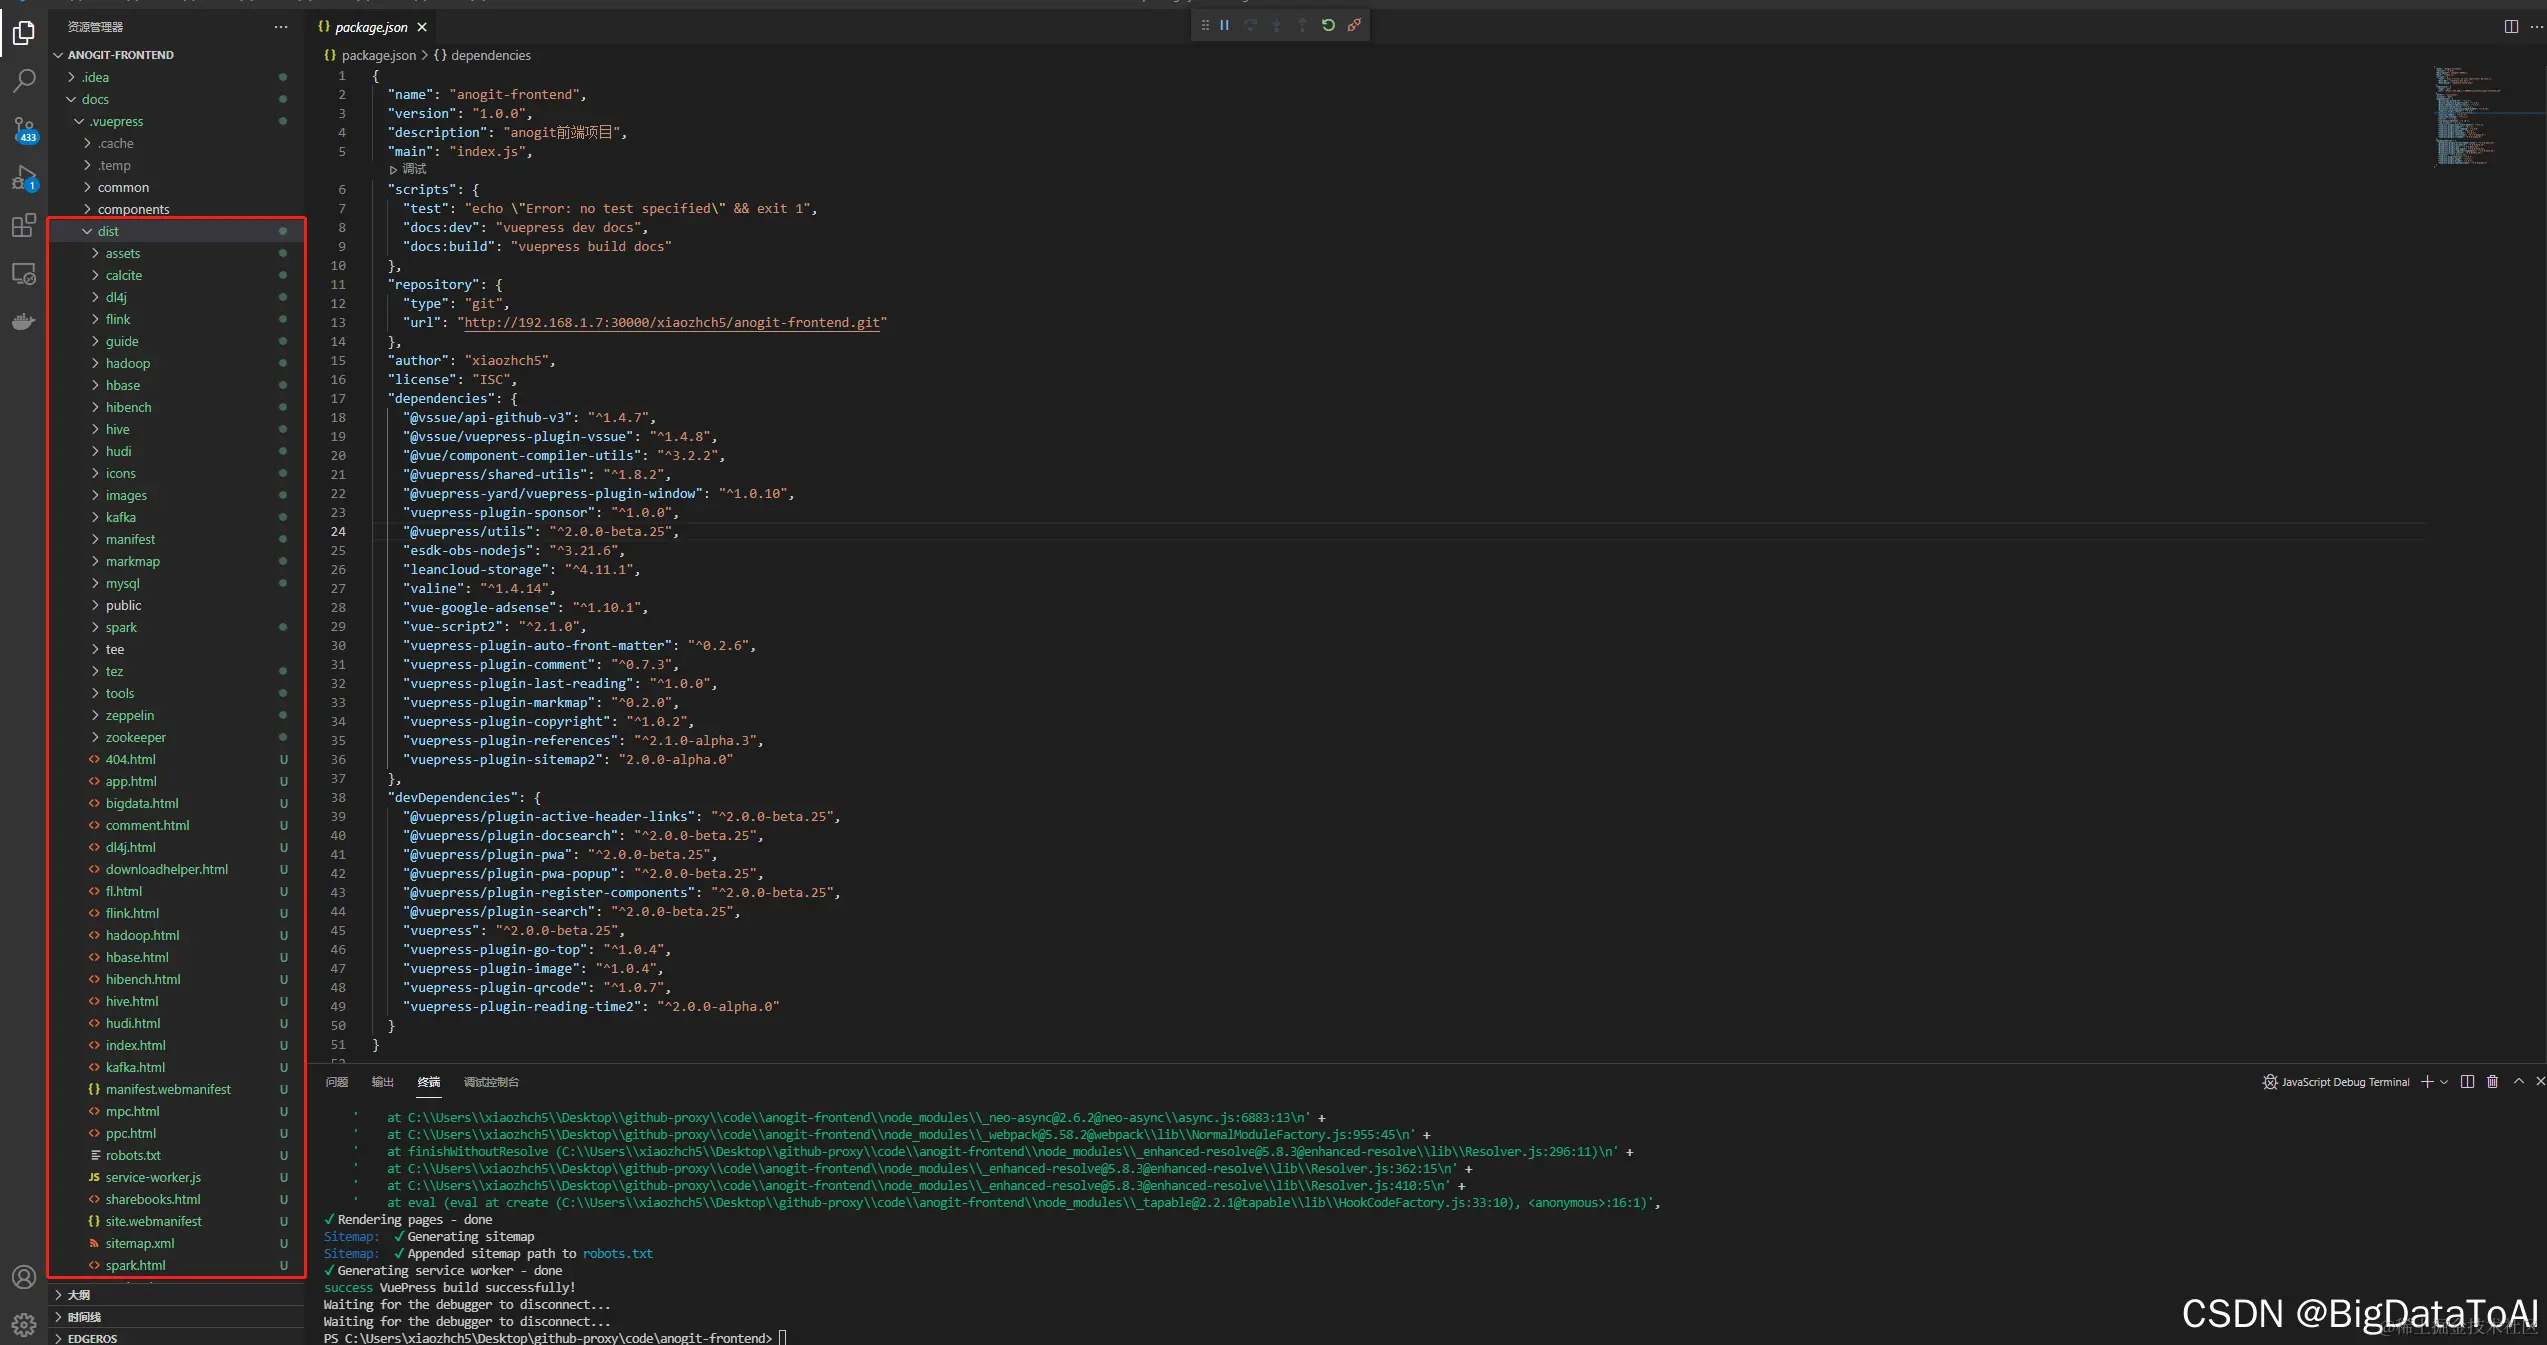Disconnect the debugger

(1354, 25)
